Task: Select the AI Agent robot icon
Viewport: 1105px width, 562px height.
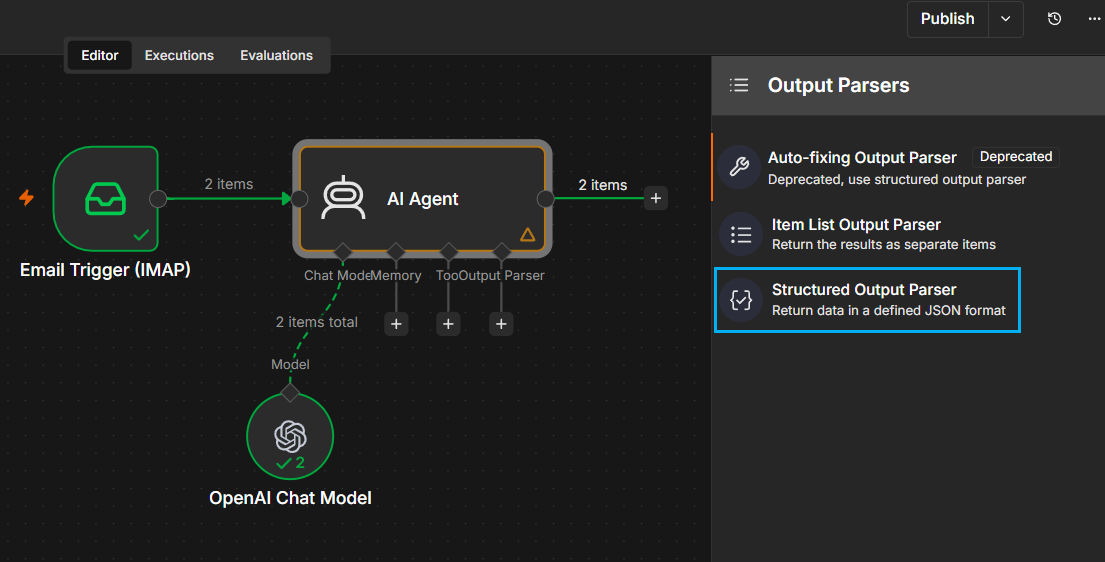Action: pyautogui.click(x=343, y=198)
